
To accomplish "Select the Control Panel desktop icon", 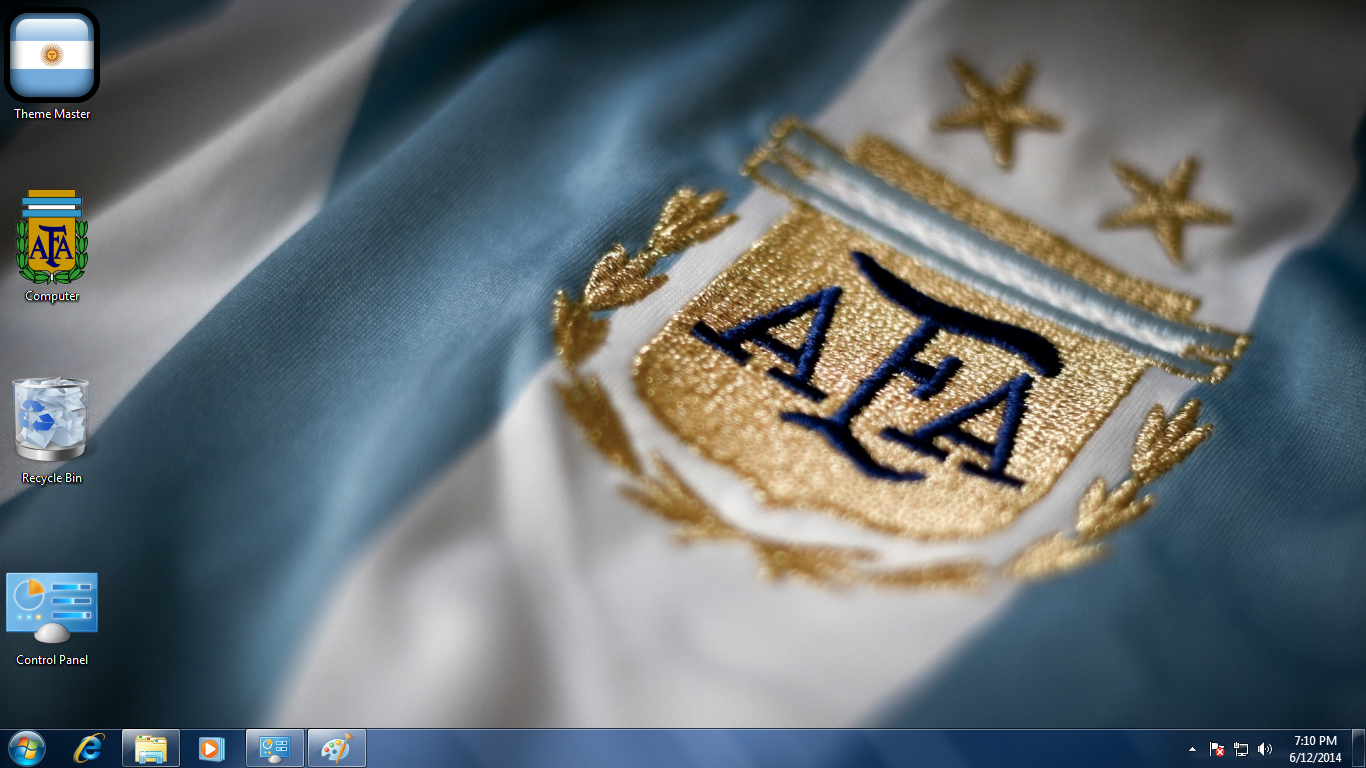I will (x=52, y=608).
